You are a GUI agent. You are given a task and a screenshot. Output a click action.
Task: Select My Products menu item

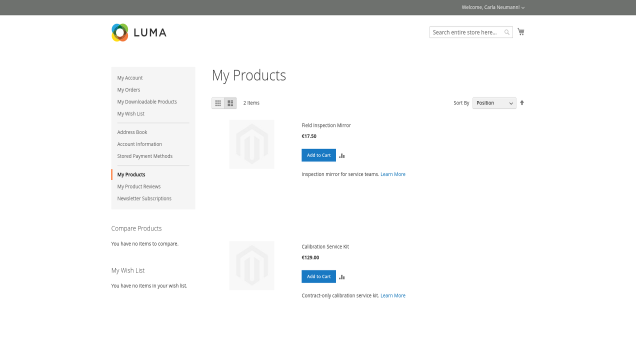pyautogui.click(x=131, y=175)
